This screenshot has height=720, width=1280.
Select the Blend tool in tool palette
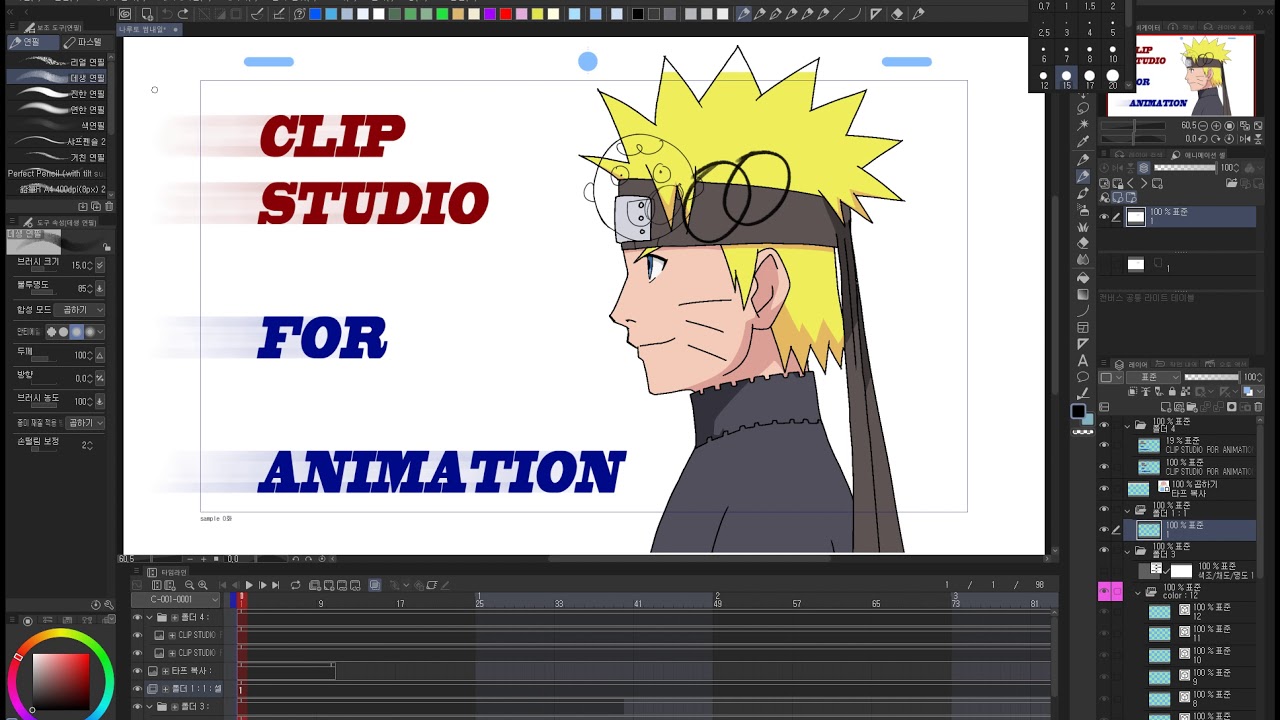[1083, 260]
